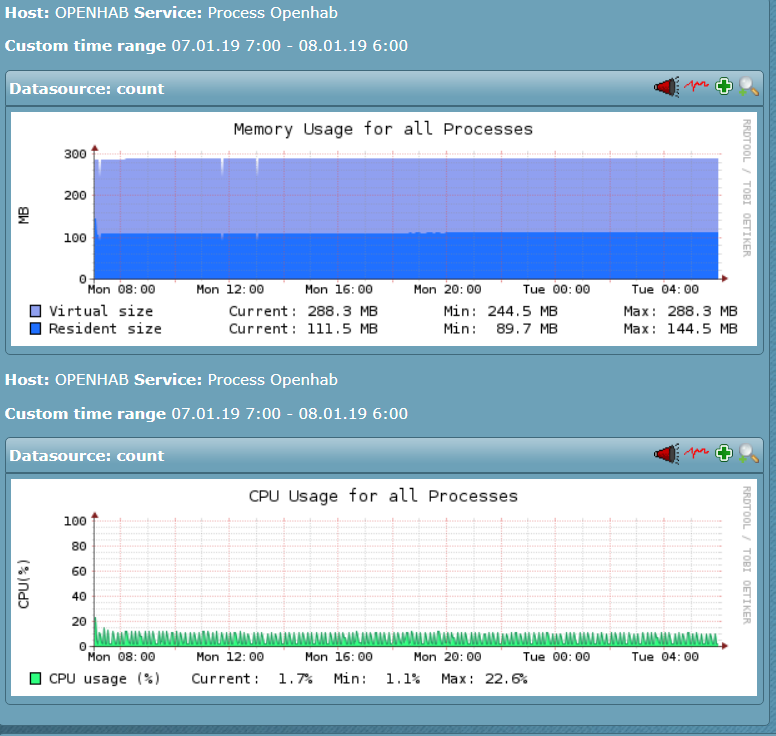Click the Host: OPENHAB header above CPU panel

[171, 380]
